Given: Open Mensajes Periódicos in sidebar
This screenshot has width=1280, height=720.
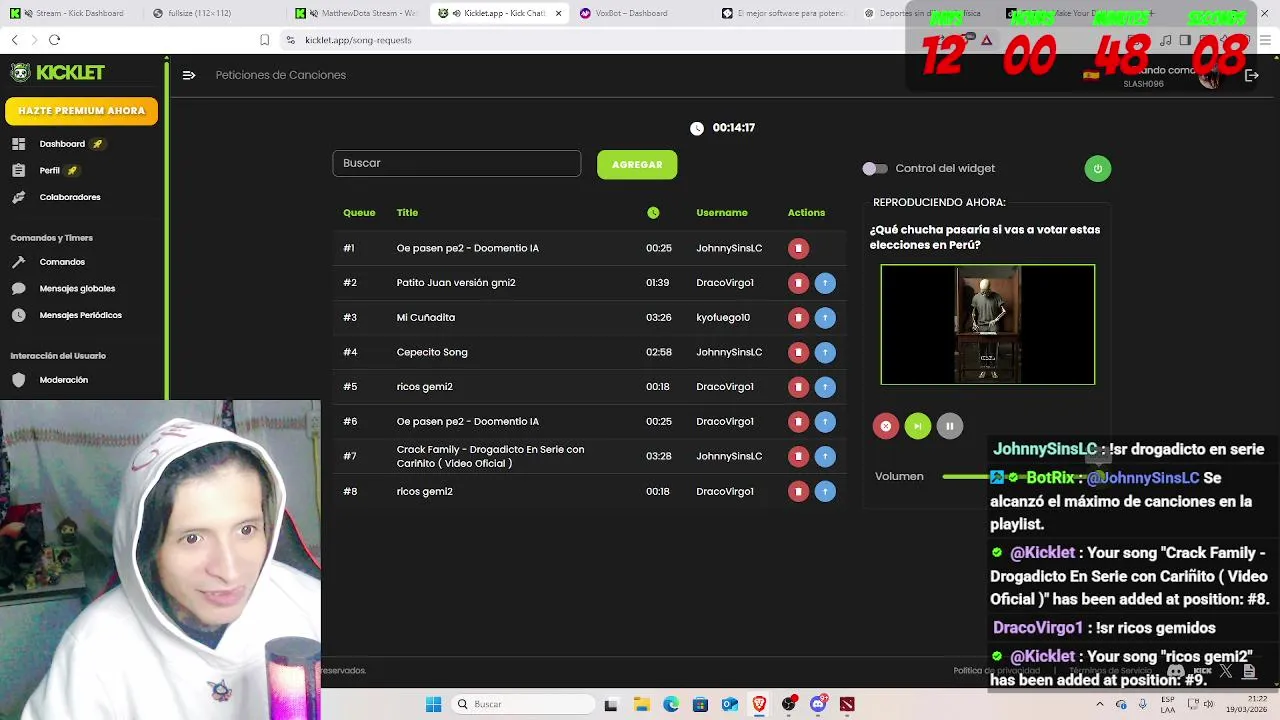Looking at the screenshot, I should coord(80,315).
